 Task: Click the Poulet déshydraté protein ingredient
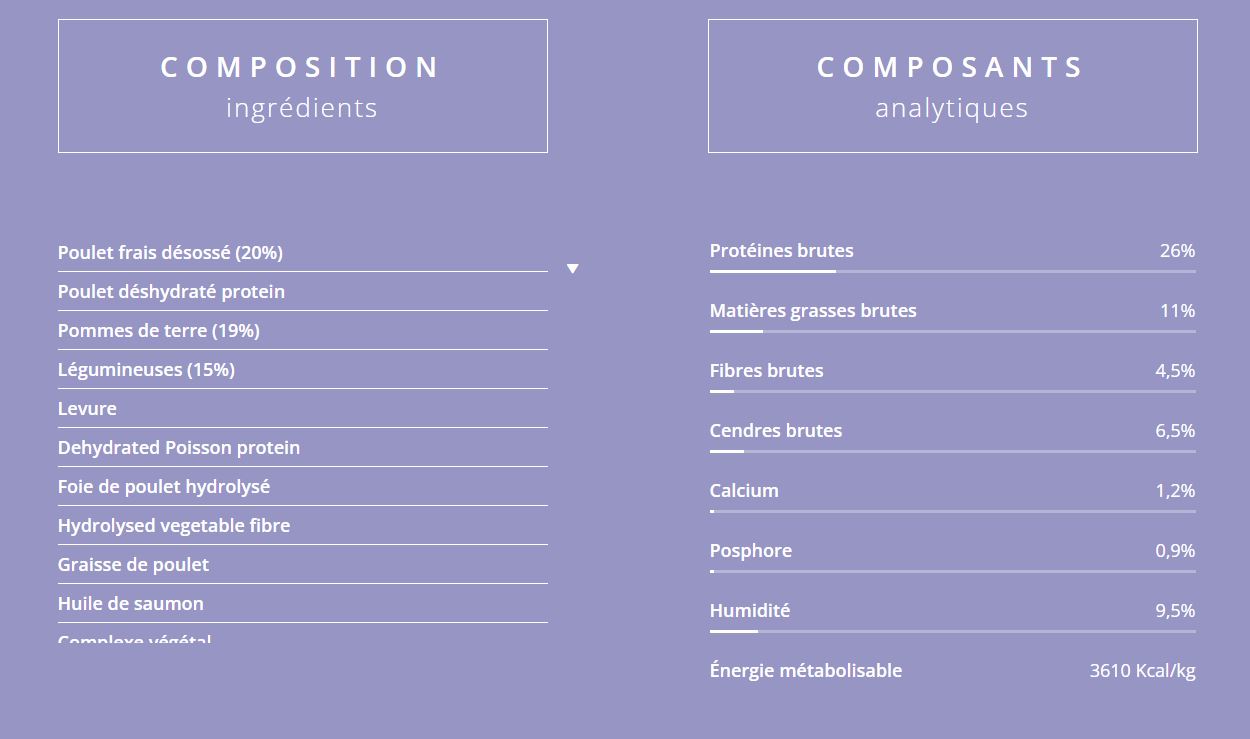pos(171,292)
